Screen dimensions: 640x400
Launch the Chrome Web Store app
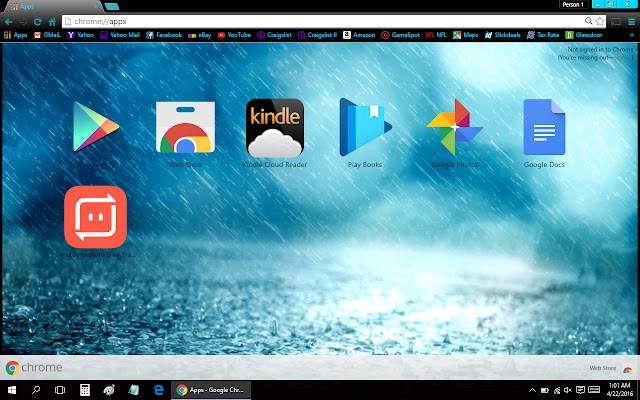pyautogui.click(x=185, y=127)
